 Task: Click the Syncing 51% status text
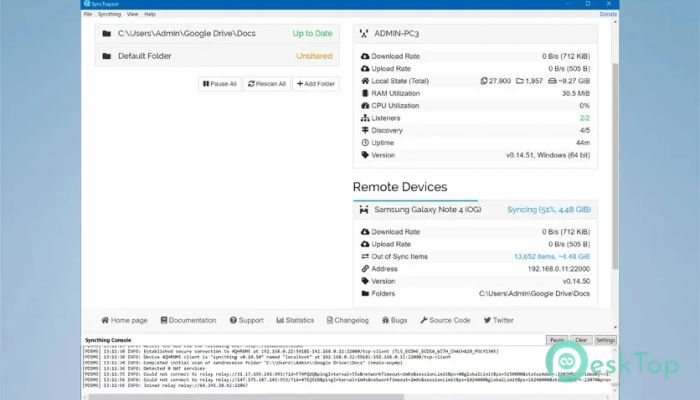(549, 210)
